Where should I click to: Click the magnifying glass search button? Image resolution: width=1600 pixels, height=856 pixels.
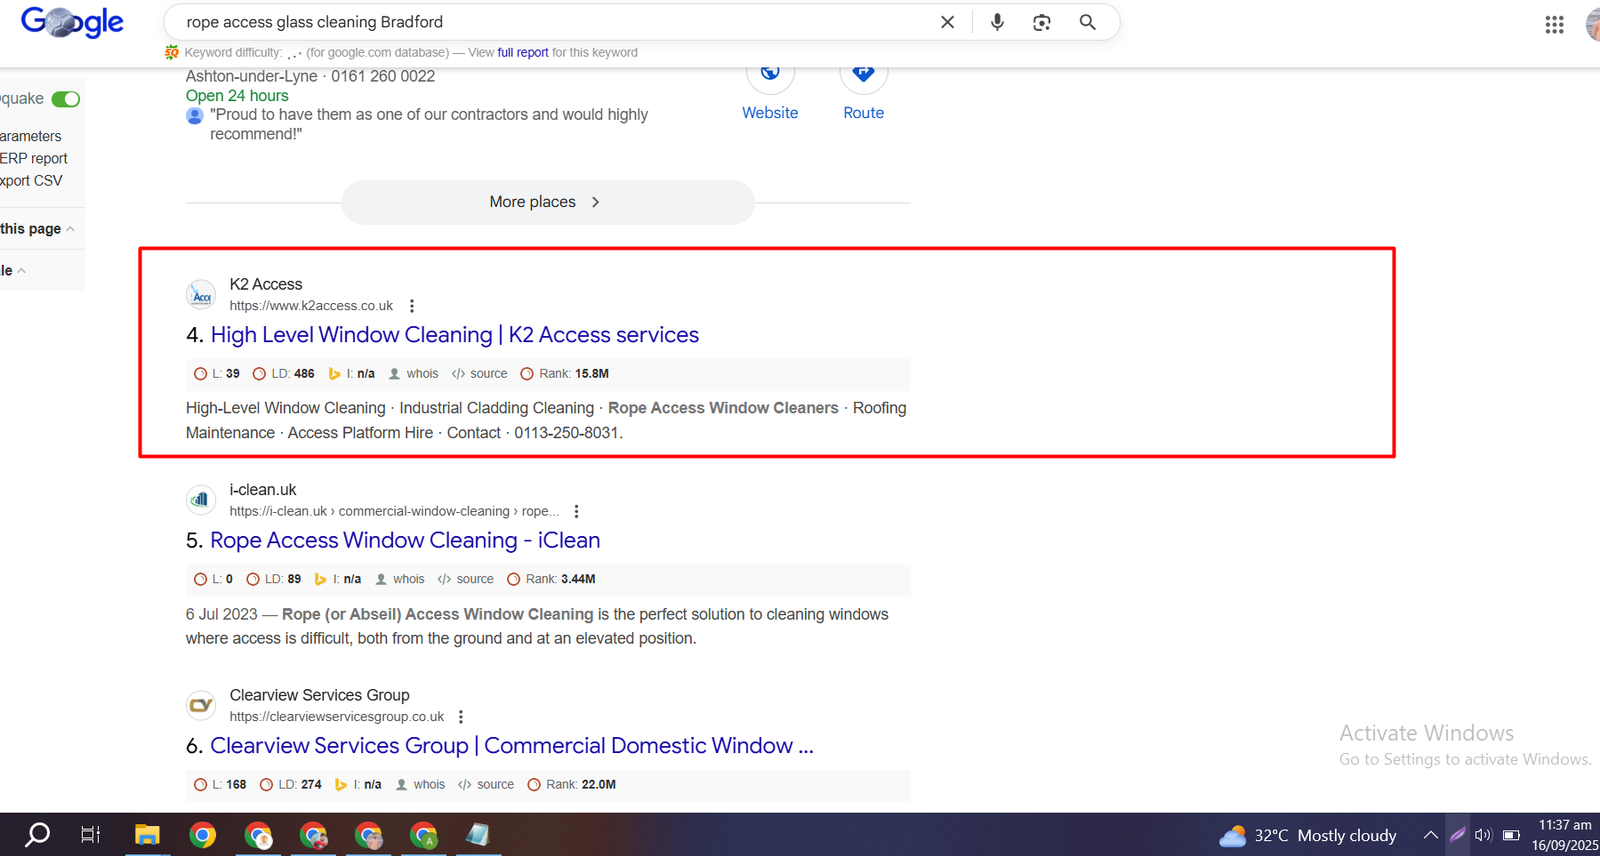click(1087, 22)
